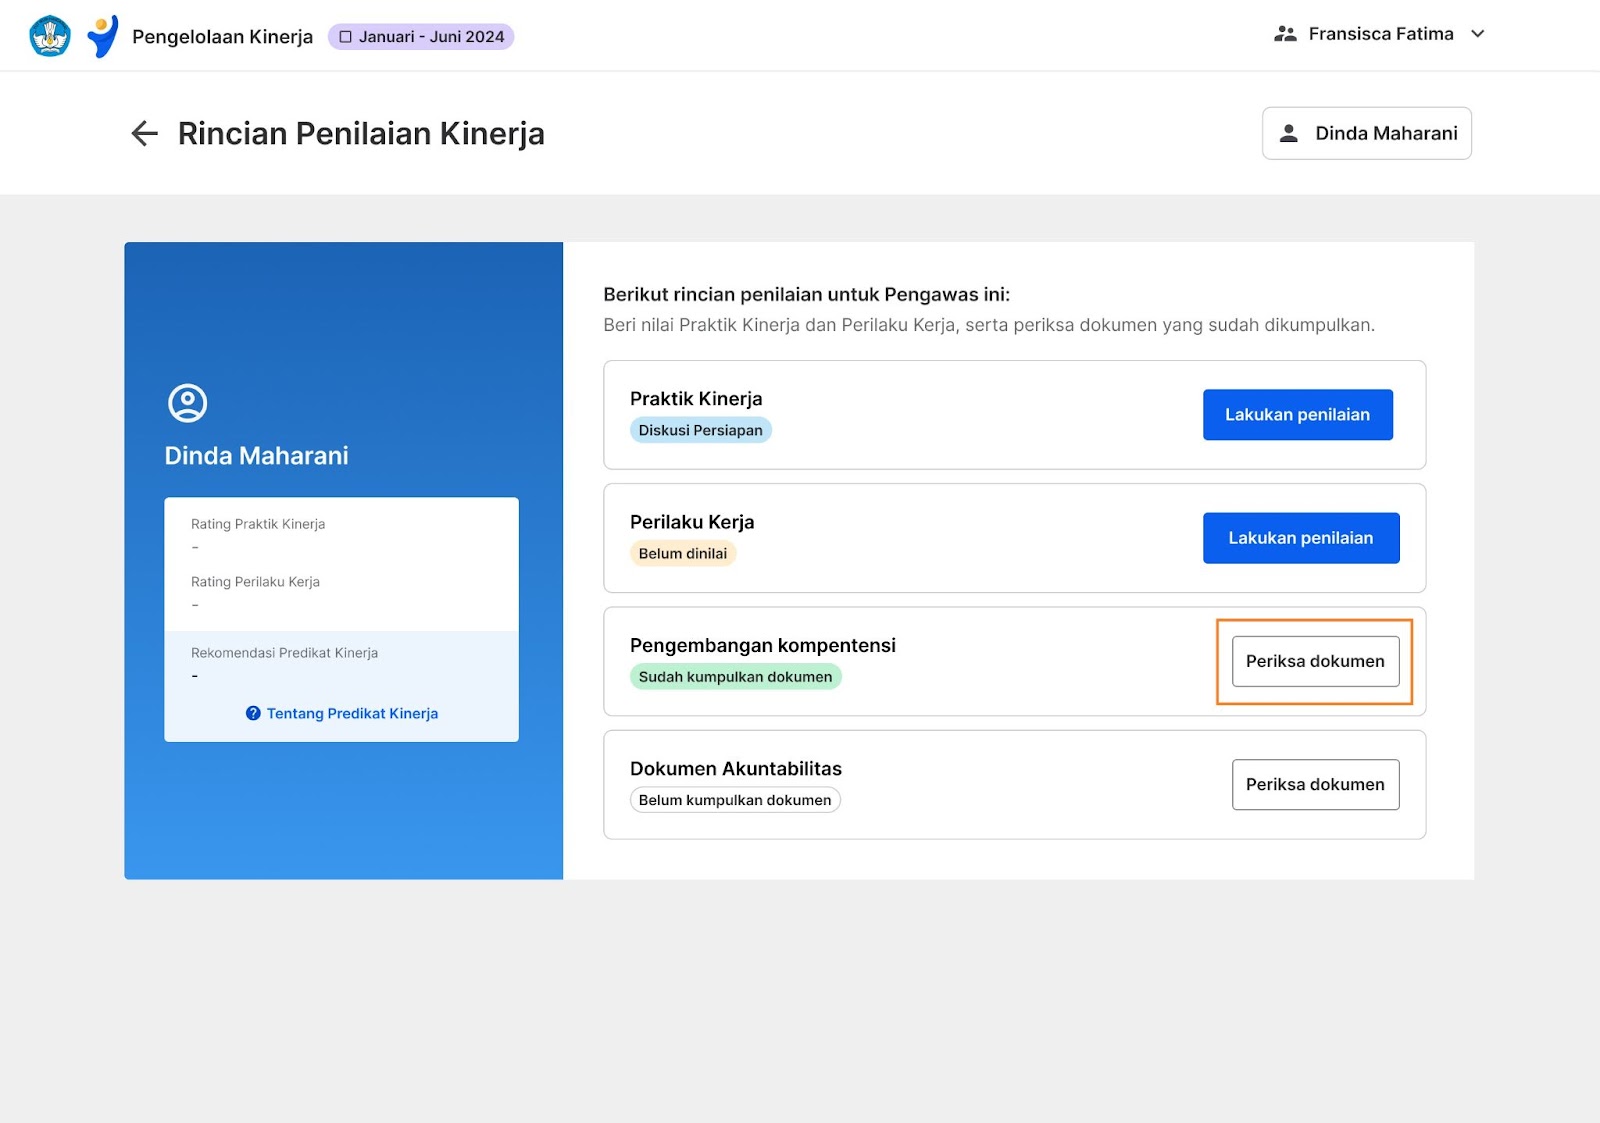This screenshot has width=1600, height=1123.
Task: Click the Fransisca Fatima user name
Action: coord(1381,34)
